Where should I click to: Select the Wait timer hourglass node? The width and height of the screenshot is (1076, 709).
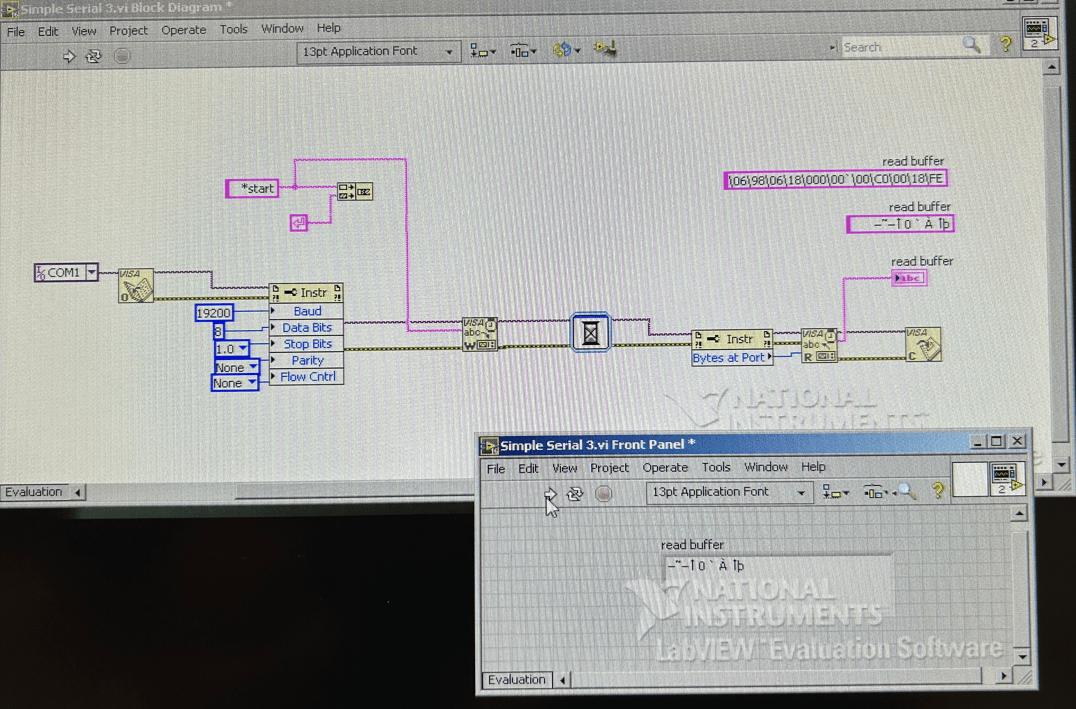point(590,333)
